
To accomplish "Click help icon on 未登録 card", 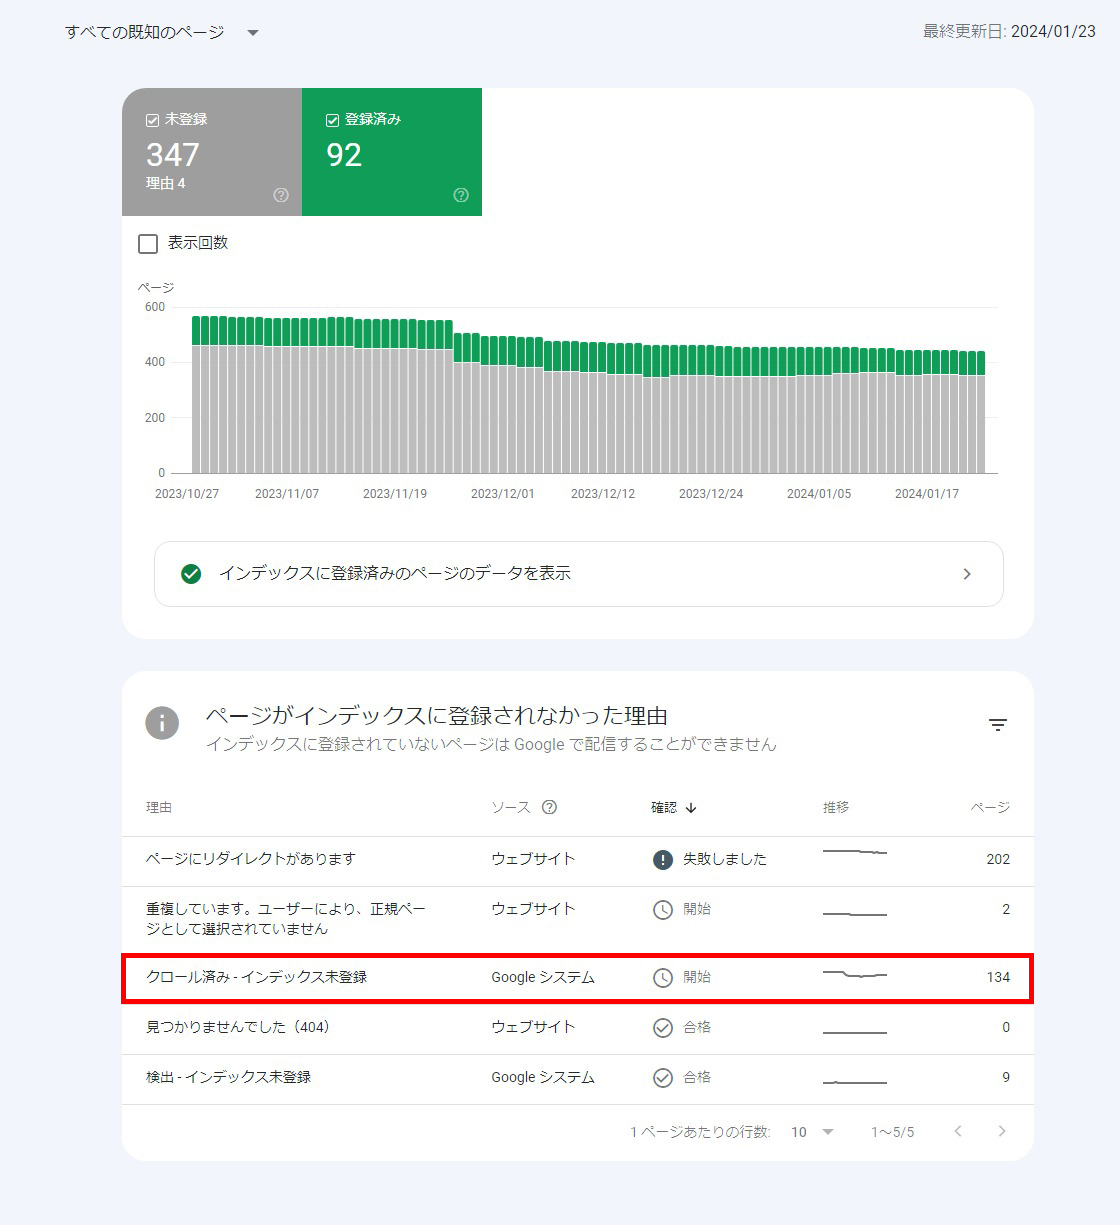I will [281, 195].
